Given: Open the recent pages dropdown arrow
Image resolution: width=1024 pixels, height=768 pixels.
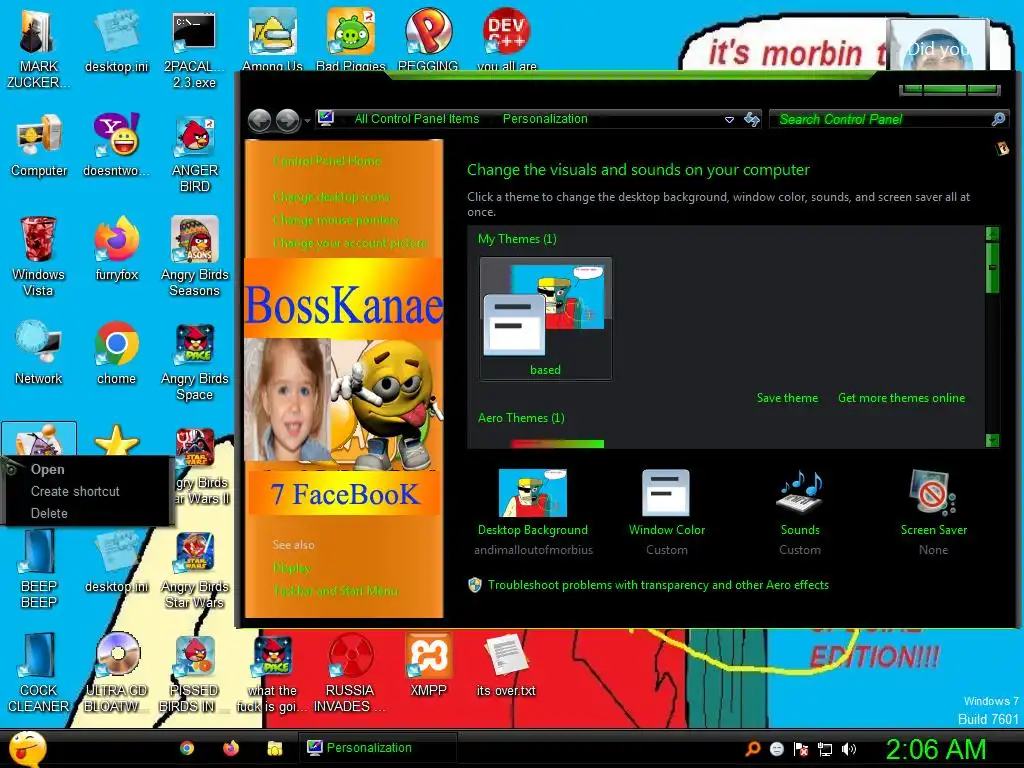Looking at the screenshot, I should [306, 121].
